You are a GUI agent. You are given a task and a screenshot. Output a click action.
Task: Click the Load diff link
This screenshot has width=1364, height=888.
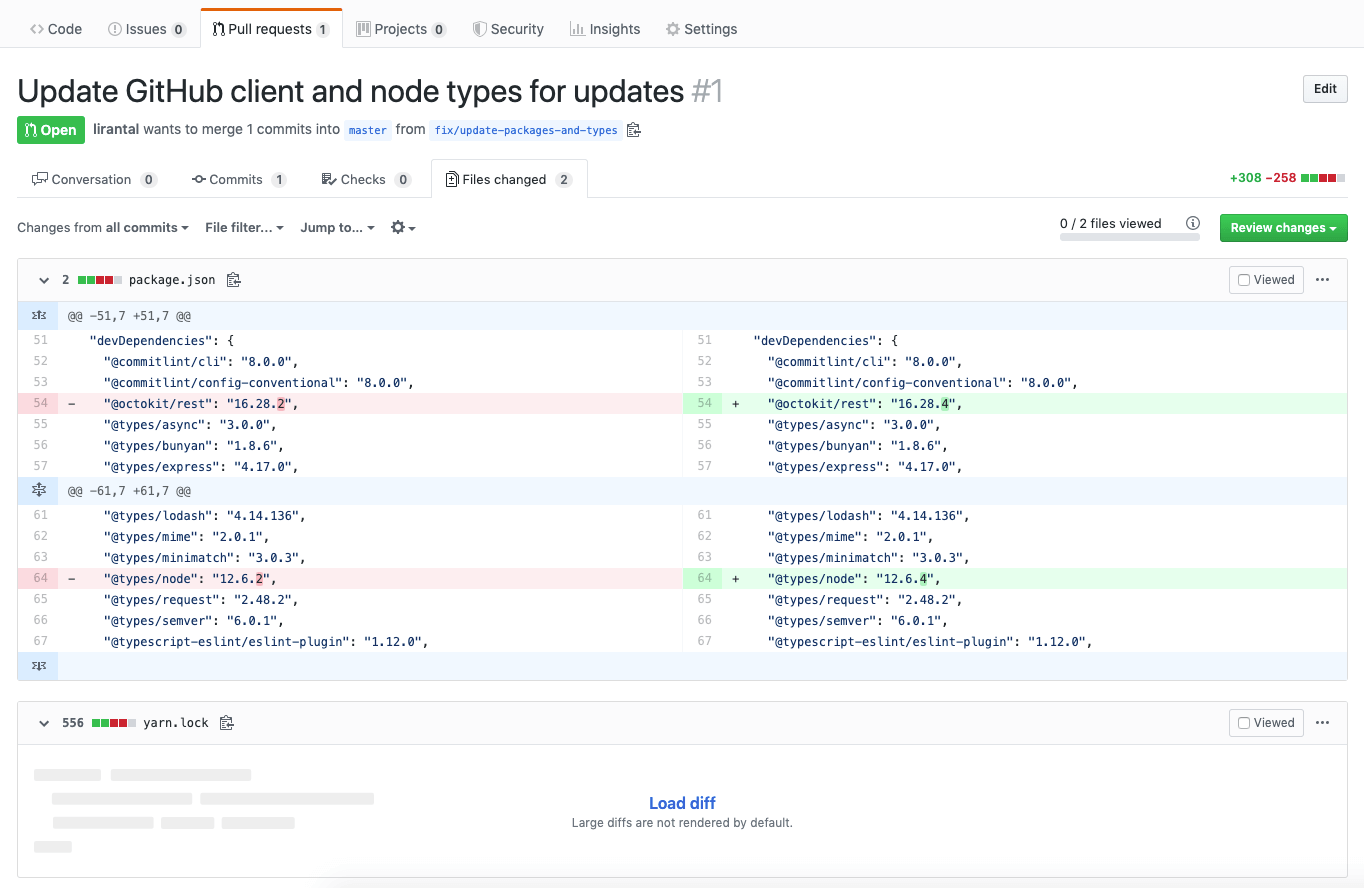click(x=682, y=803)
